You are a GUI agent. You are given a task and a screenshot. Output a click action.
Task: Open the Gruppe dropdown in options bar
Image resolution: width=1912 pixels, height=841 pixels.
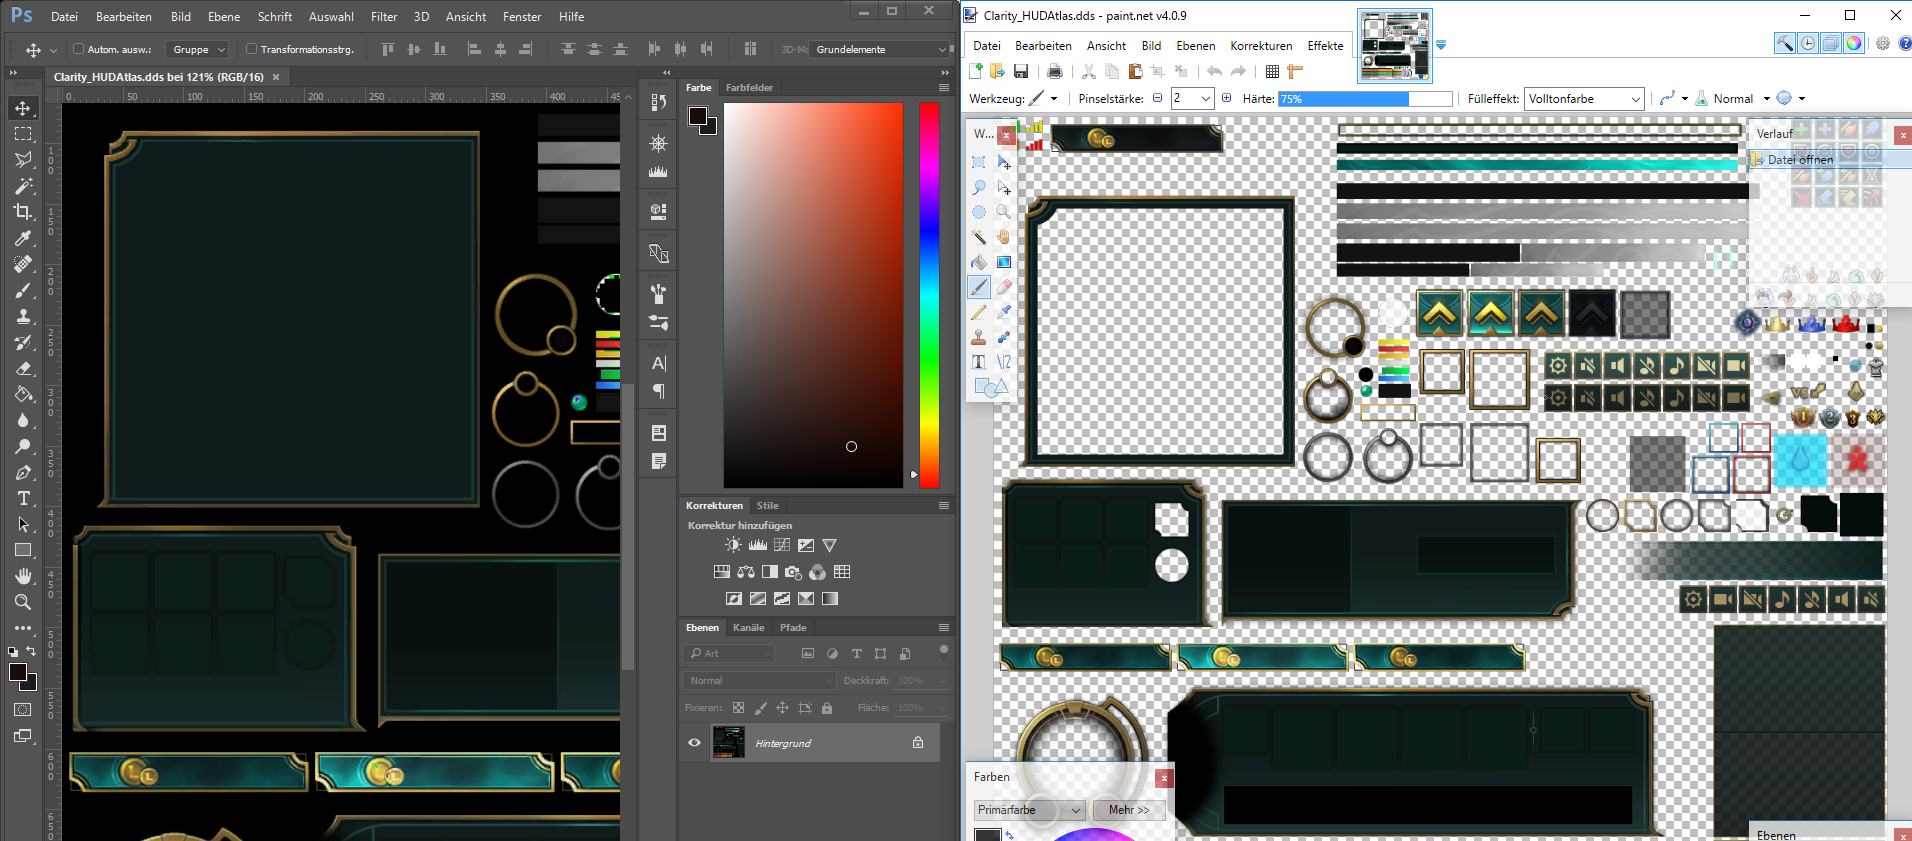tap(199, 49)
